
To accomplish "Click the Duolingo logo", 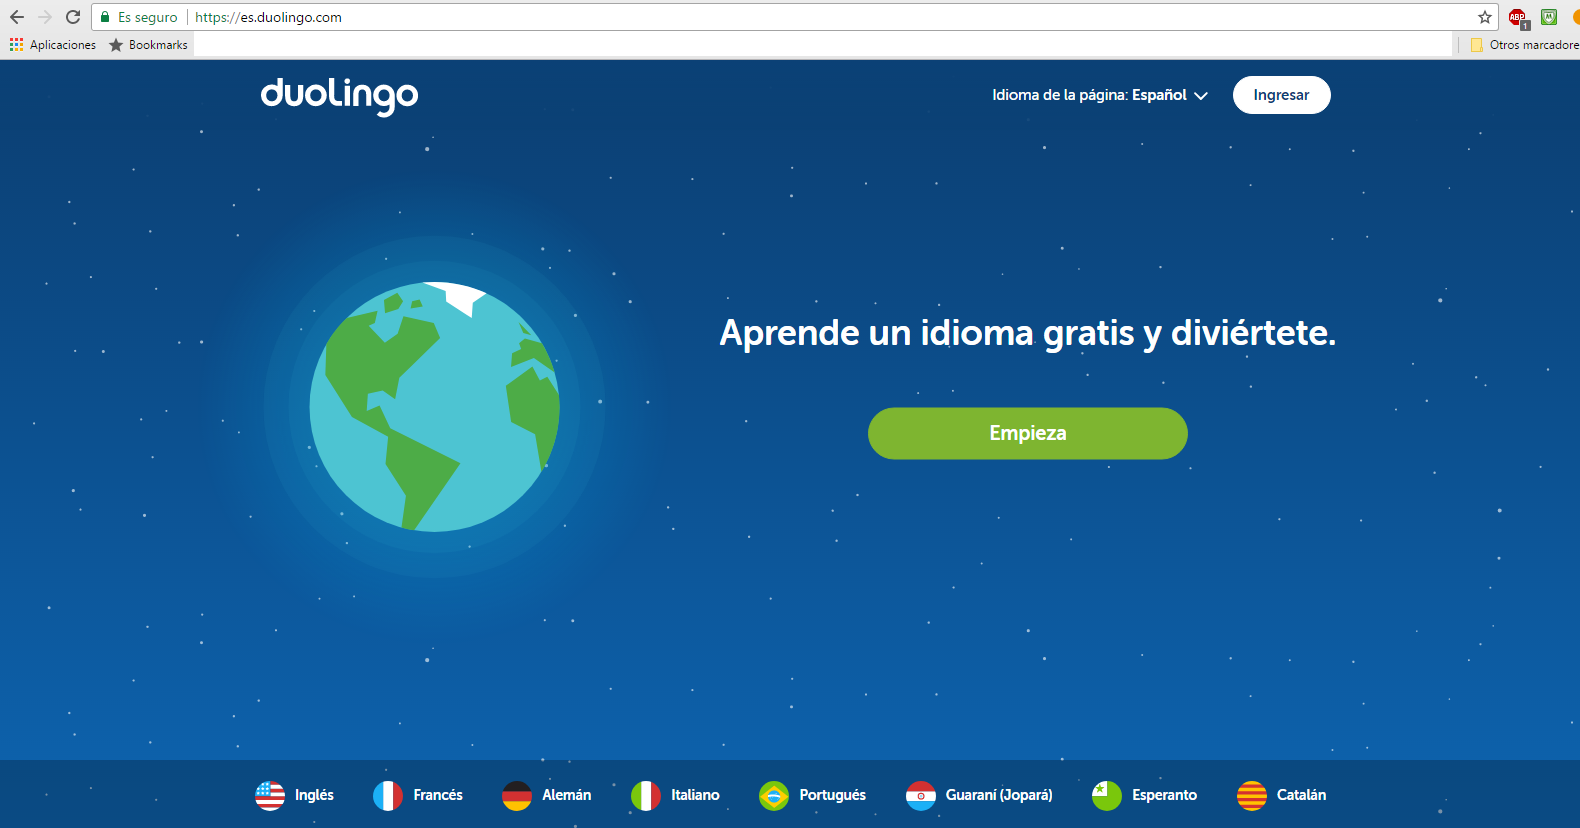I will point(339,95).
